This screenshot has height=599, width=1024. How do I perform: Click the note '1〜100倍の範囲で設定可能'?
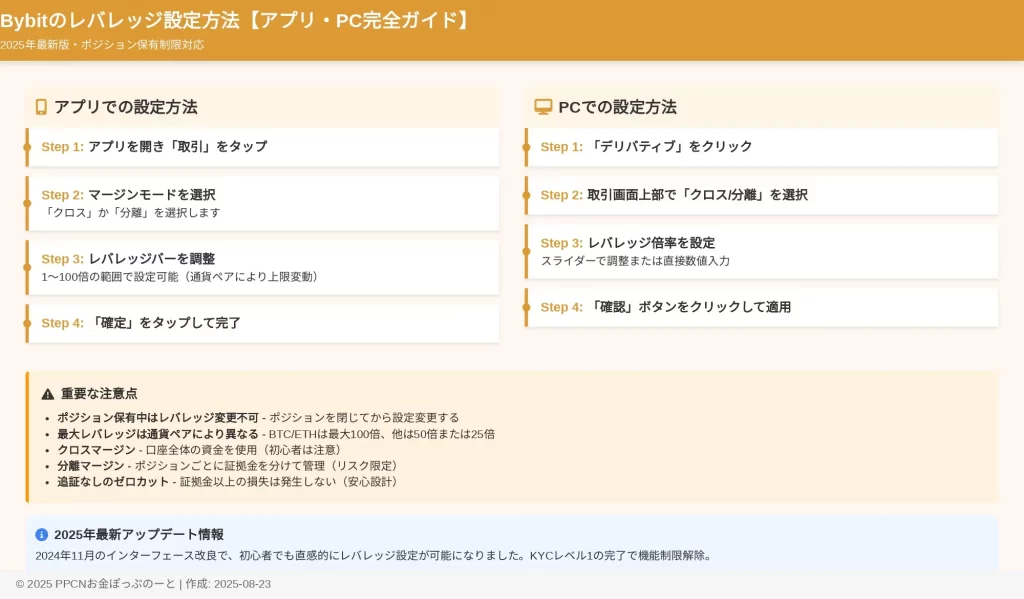(110, 277)
